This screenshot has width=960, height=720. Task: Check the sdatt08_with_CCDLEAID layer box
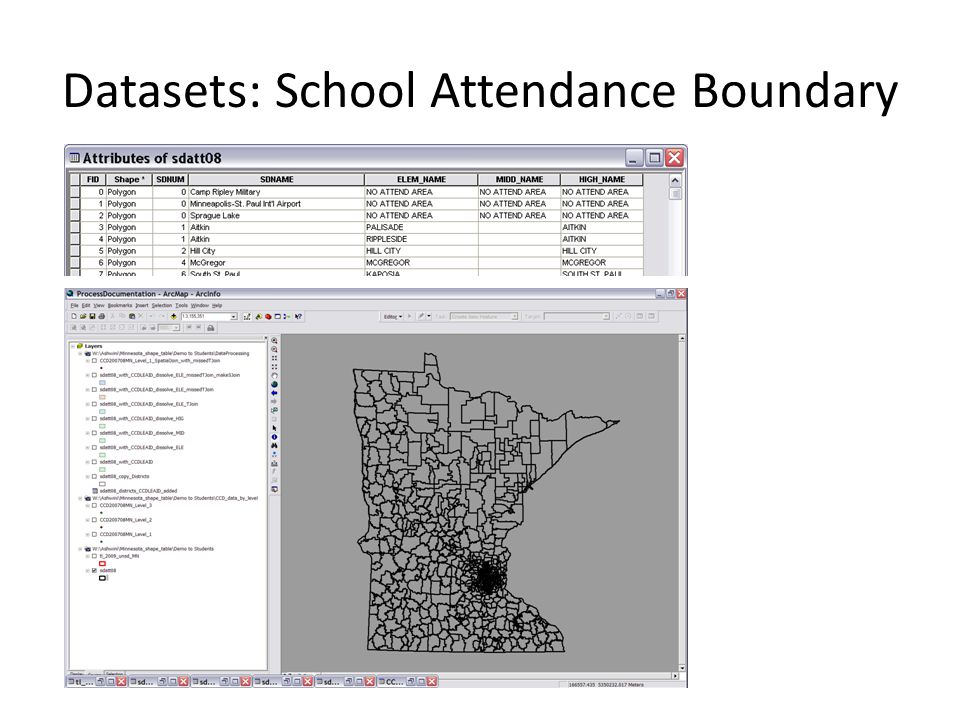[x=94, y=462]
